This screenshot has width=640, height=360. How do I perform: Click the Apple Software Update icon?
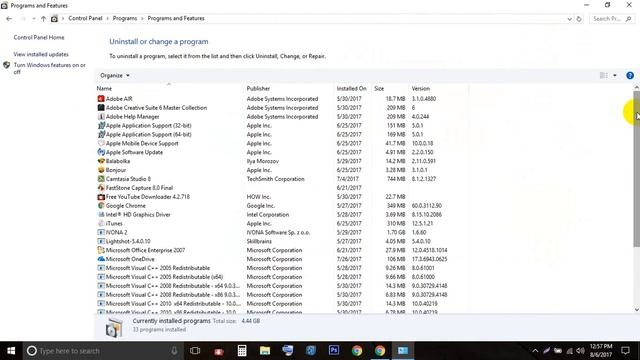pyautogui.click(x=101, y=152)
